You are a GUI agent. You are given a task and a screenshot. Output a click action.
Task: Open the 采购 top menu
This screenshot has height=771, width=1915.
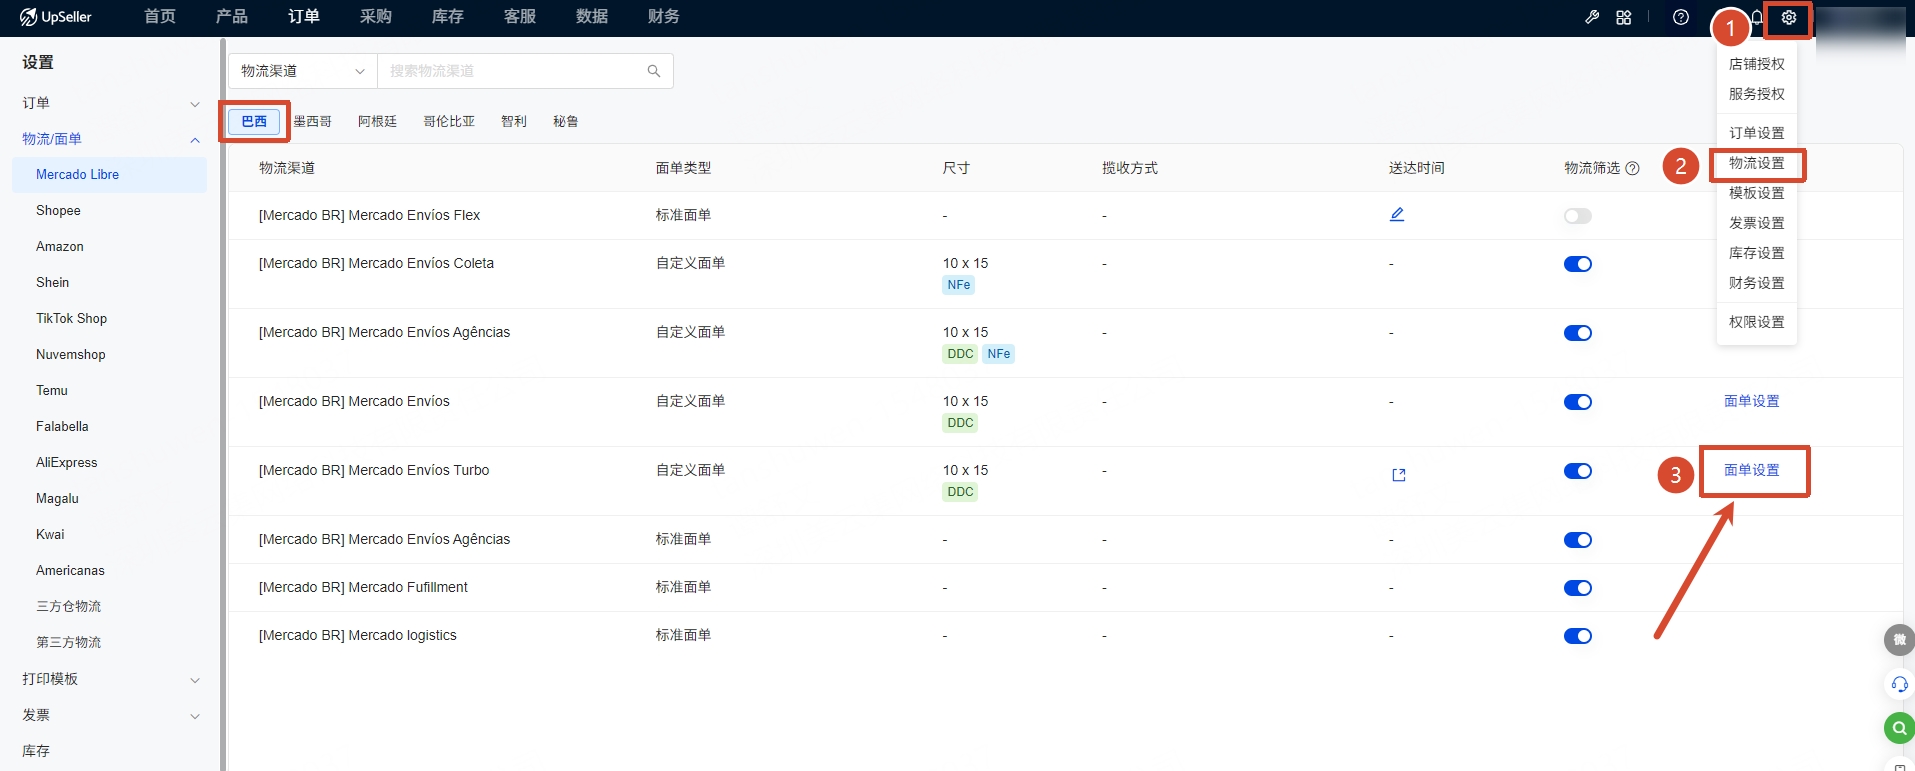[x=376, y=17]
